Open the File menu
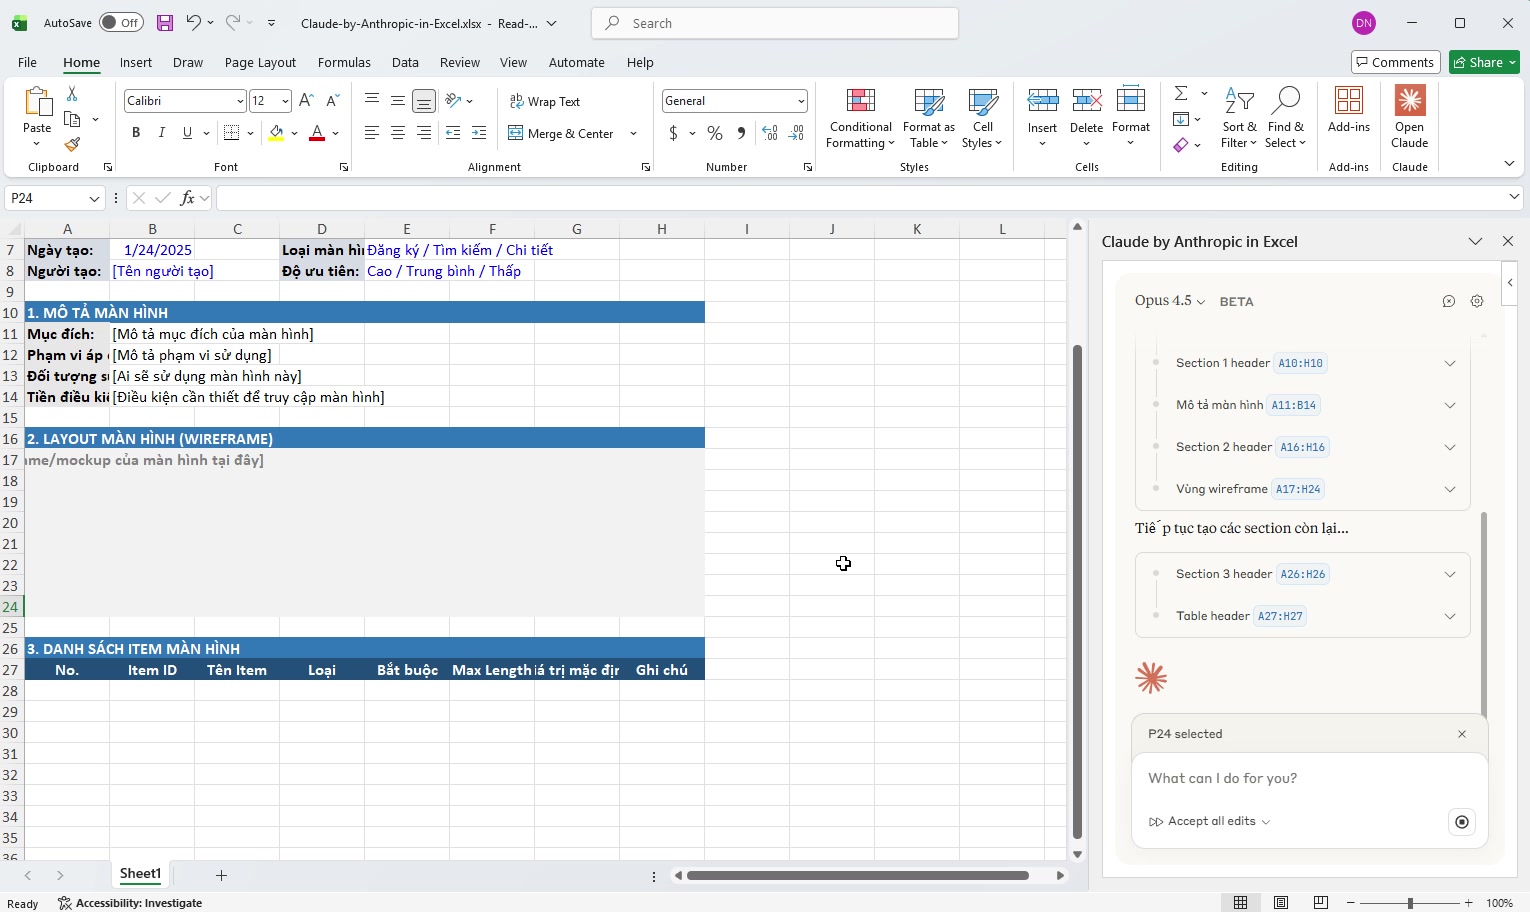This screenshot has width=1530, height=912. 27,62
